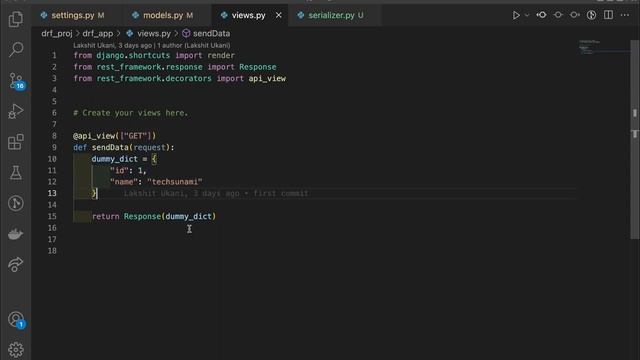Click rest_framework.decorators on line 3
Screen dimensions: 640x360
click(x=154, y=78)
